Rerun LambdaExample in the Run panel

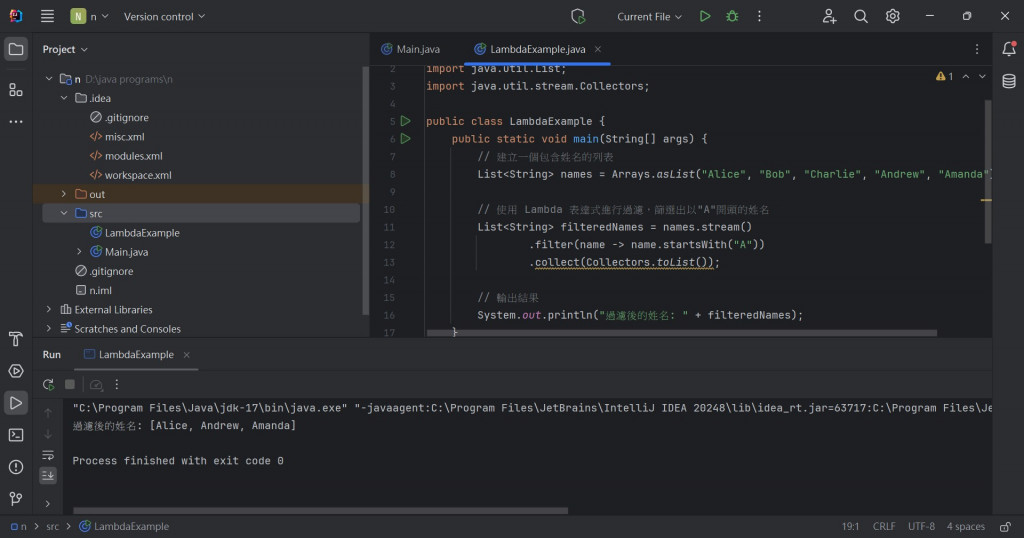click(x=48, y=385)
